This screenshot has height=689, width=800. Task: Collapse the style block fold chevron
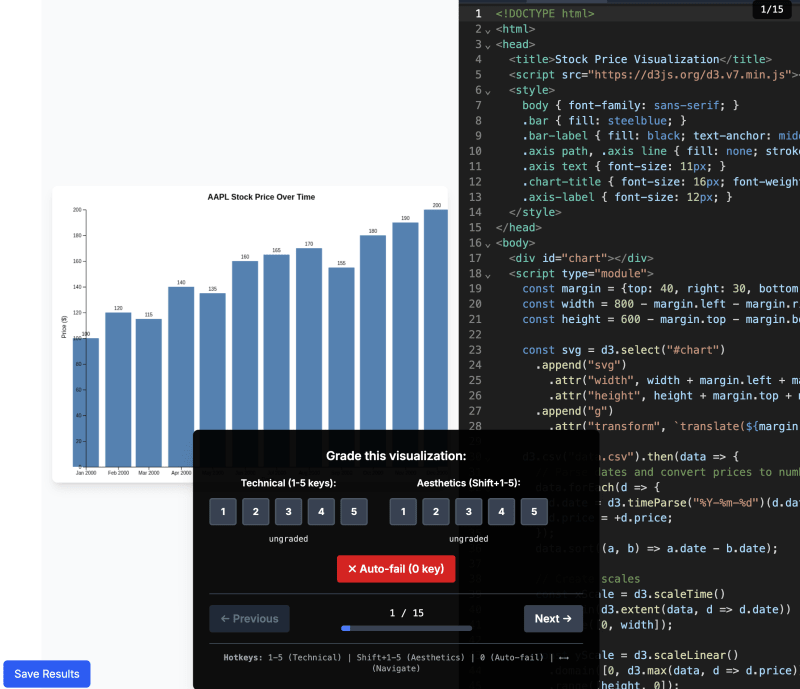pos(486,90)
